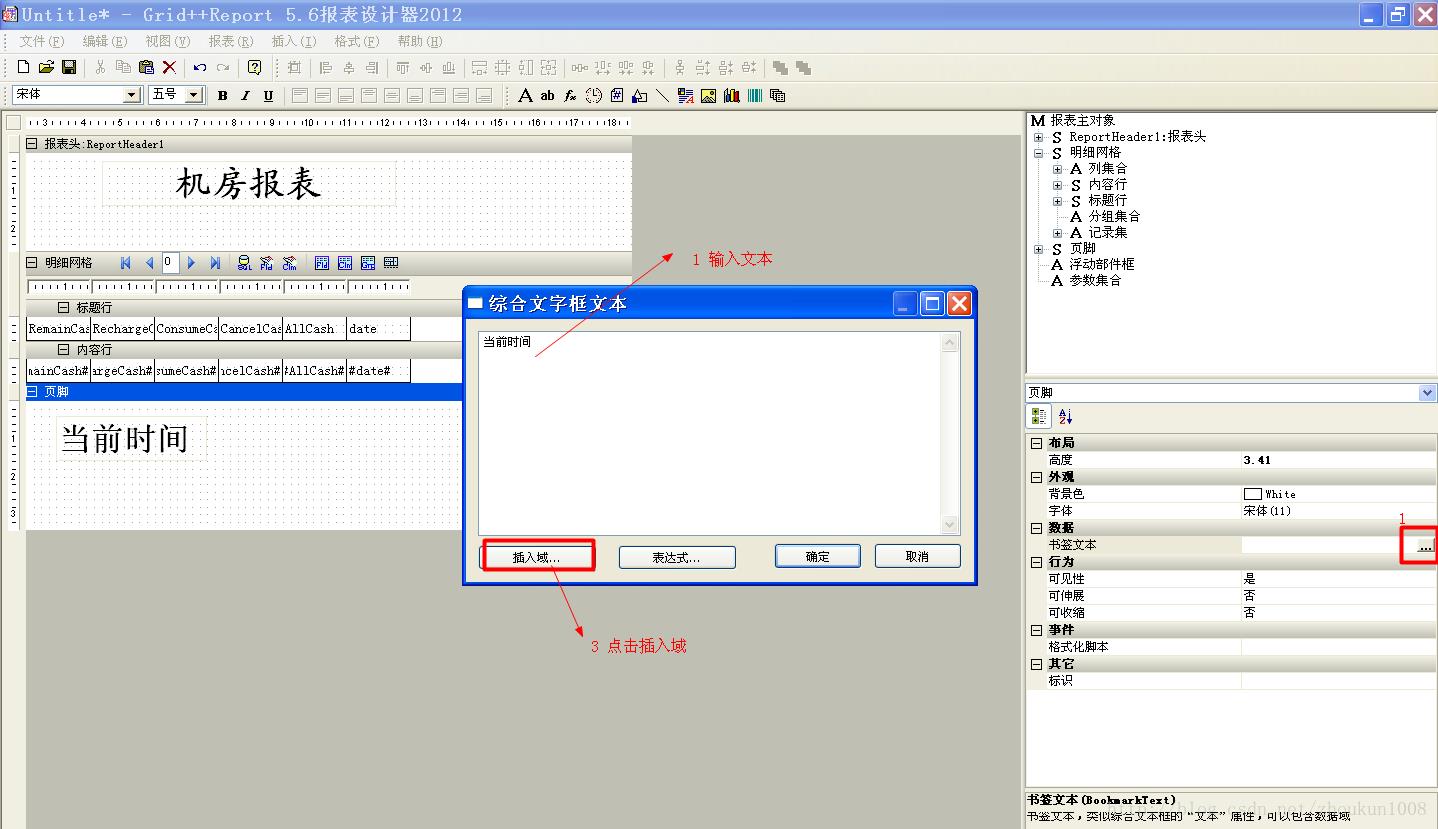The image size is (1438, 829).
Task: Collapse the 行为 property category
Action: [x=1037, y=562]
